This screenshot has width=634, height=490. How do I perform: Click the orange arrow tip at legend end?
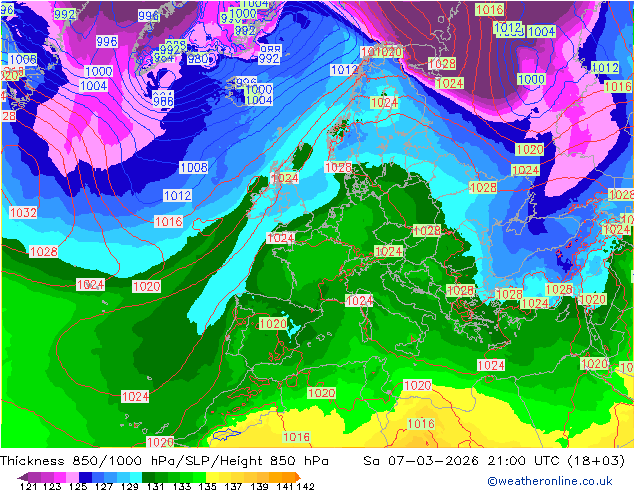(x=298, y=477)
